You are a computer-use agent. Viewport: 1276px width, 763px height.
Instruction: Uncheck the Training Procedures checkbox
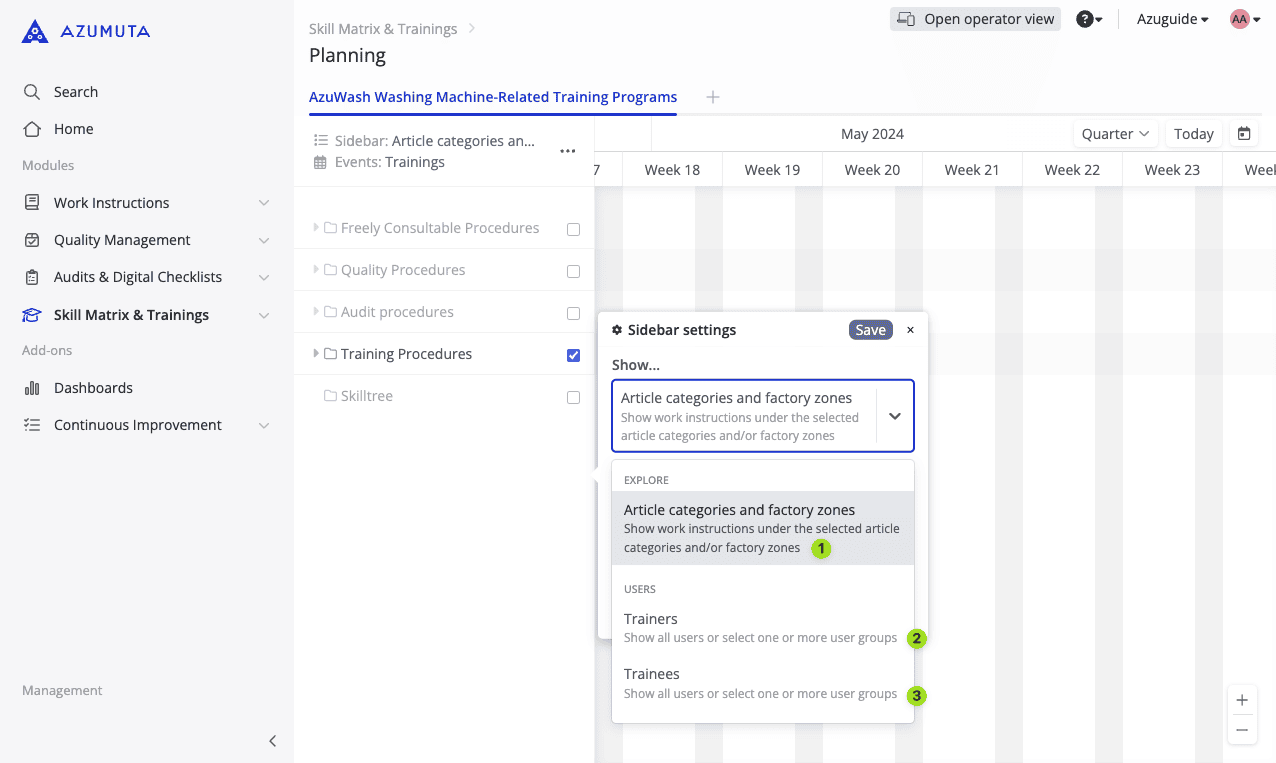click(x=573, y=354)
